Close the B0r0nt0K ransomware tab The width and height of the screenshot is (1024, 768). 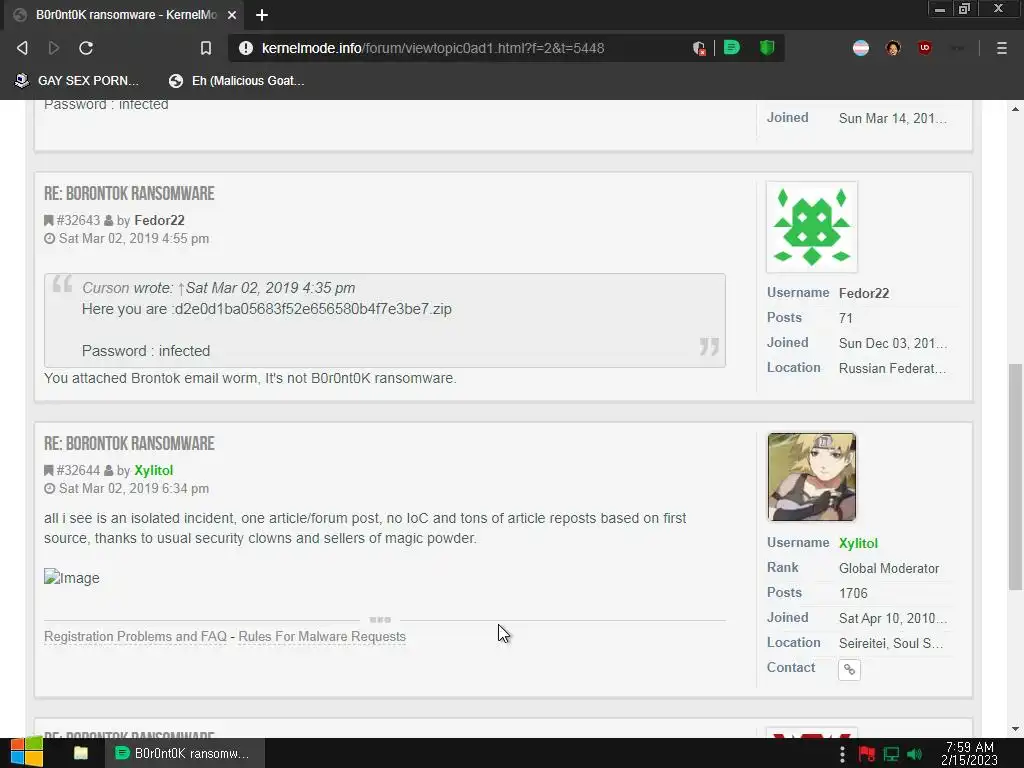(x=232, y=15)
